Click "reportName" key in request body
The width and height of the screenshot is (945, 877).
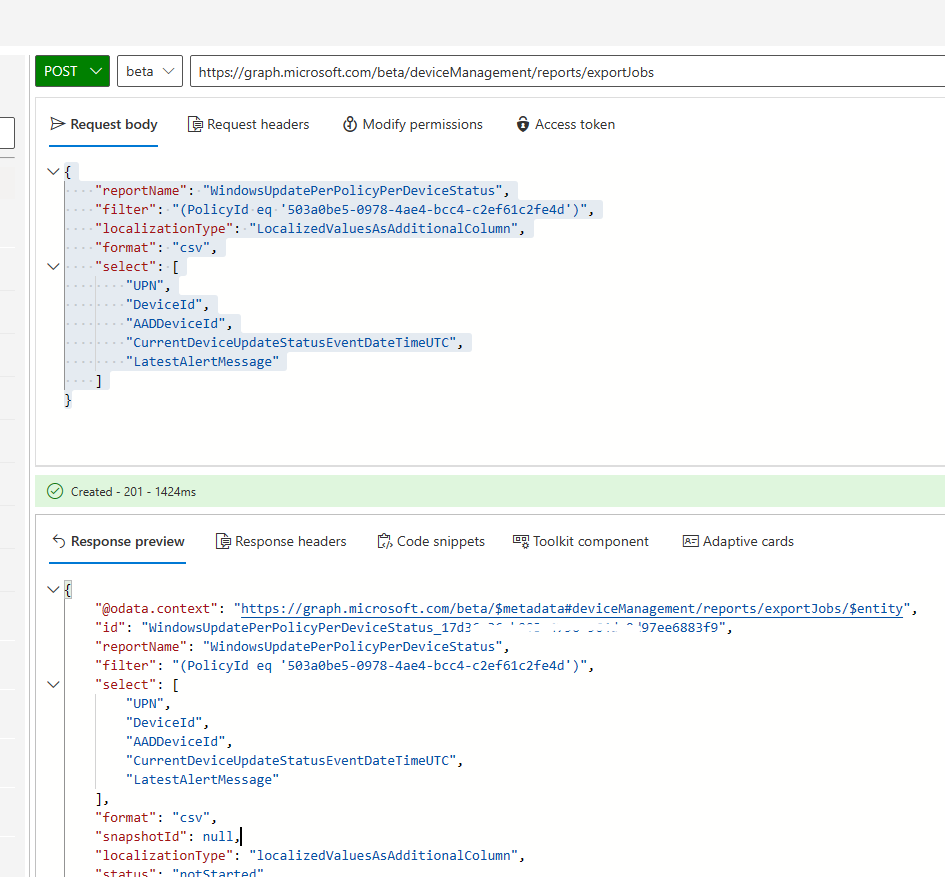[141, 191]
